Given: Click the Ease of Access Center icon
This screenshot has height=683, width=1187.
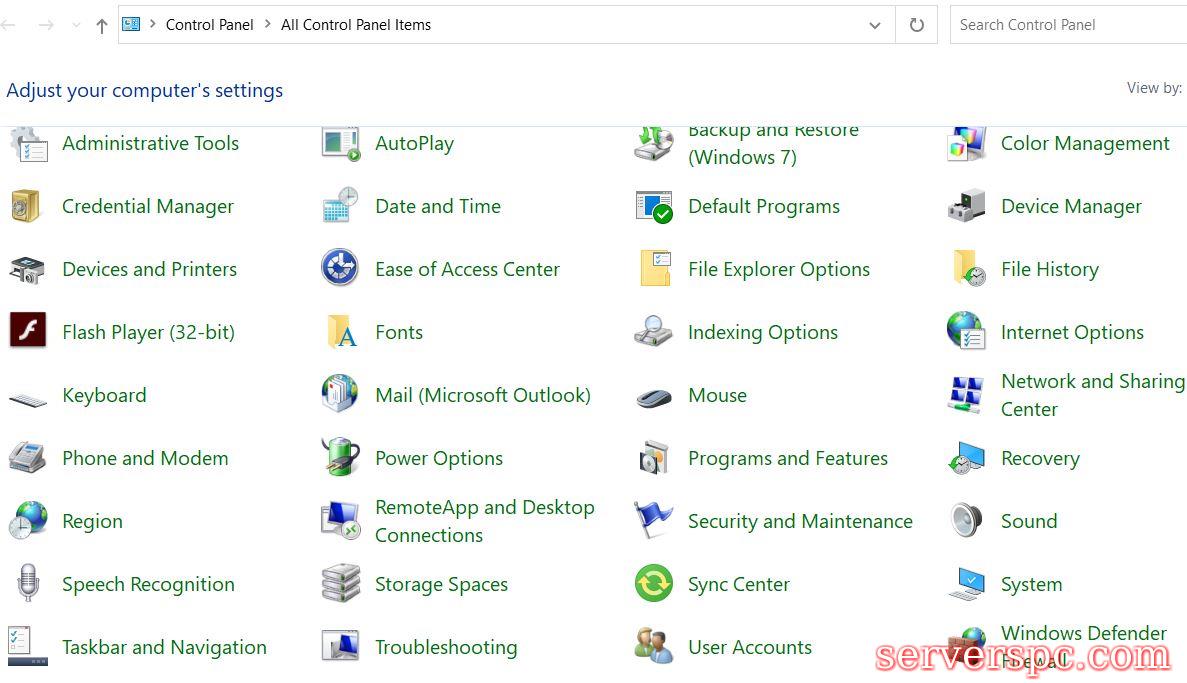Looking at the screenshot, I should coord(340,269).
